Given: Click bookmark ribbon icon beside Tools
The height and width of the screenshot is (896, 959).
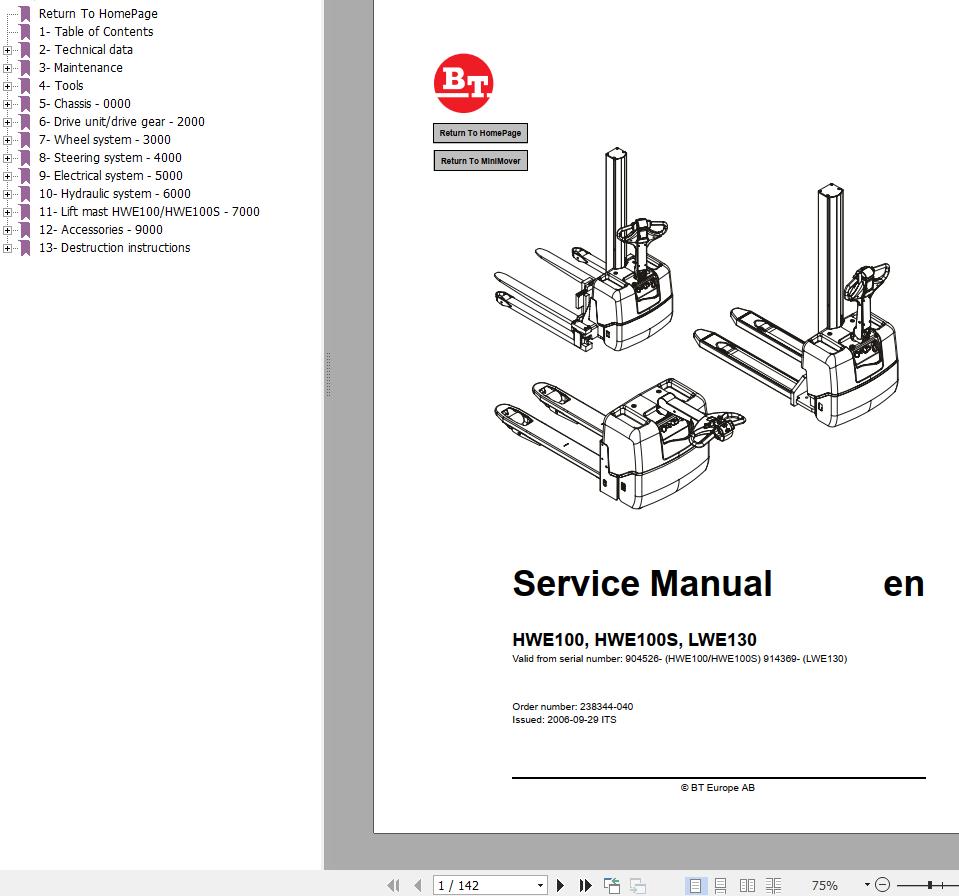Looking at the screenshot, I should tap(25, 86).
